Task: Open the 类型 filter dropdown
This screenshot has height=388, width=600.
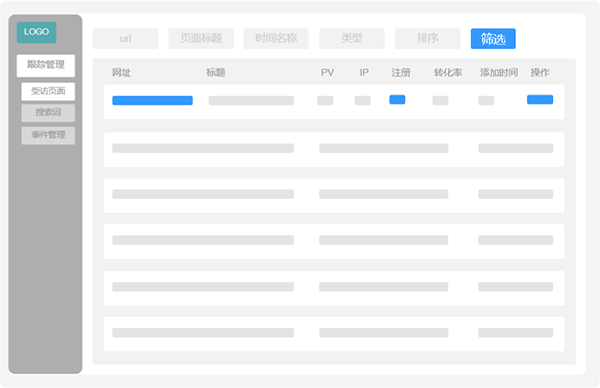Action: [352, 39]
